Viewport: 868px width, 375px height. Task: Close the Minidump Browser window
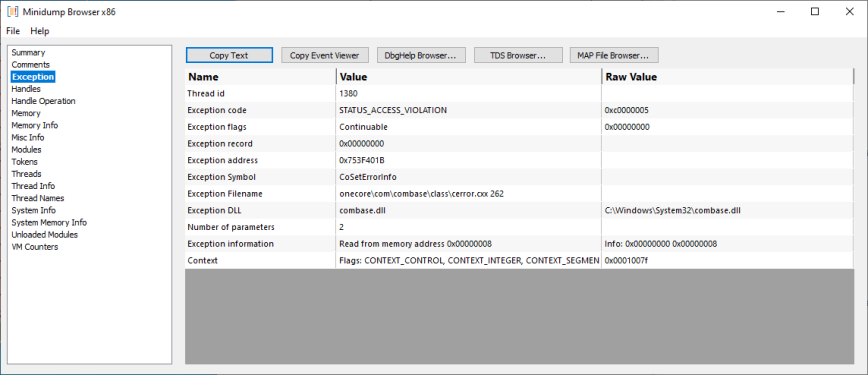(849, 12)
